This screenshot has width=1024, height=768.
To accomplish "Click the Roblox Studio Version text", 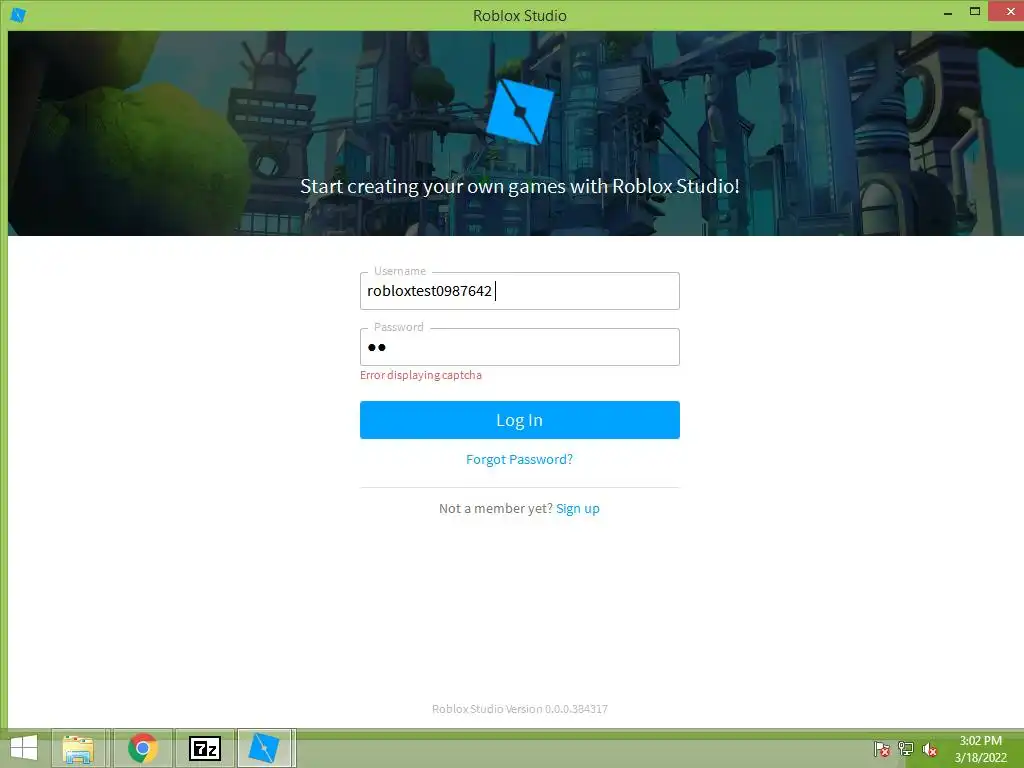I will [x=519, y=709].
